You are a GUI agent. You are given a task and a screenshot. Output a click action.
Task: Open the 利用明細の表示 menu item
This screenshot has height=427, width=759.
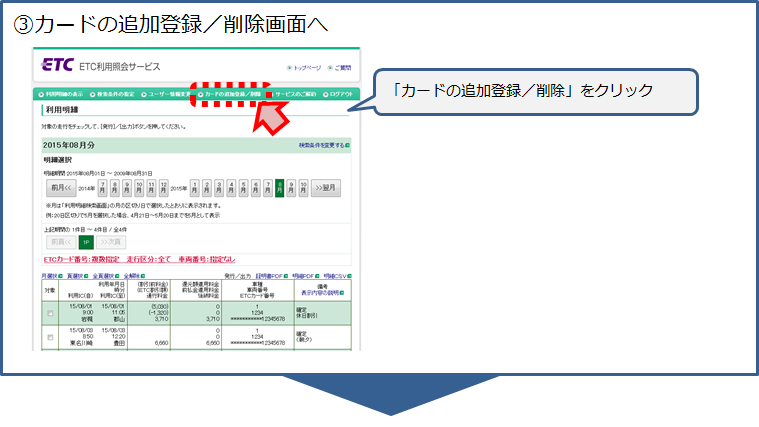(x=61, y=94)
